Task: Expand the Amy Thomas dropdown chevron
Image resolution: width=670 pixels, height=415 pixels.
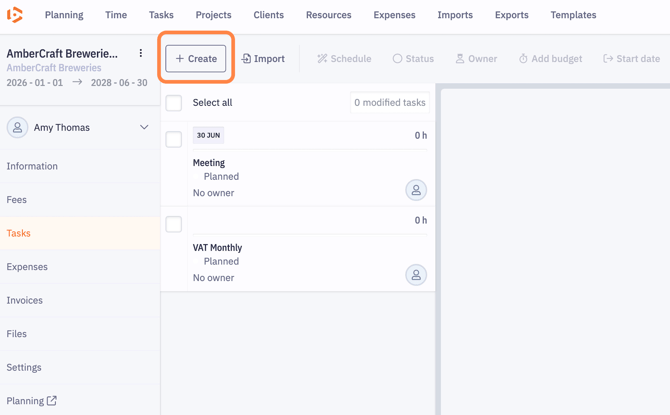Action: pyautogui.click(x=144, y=128)
